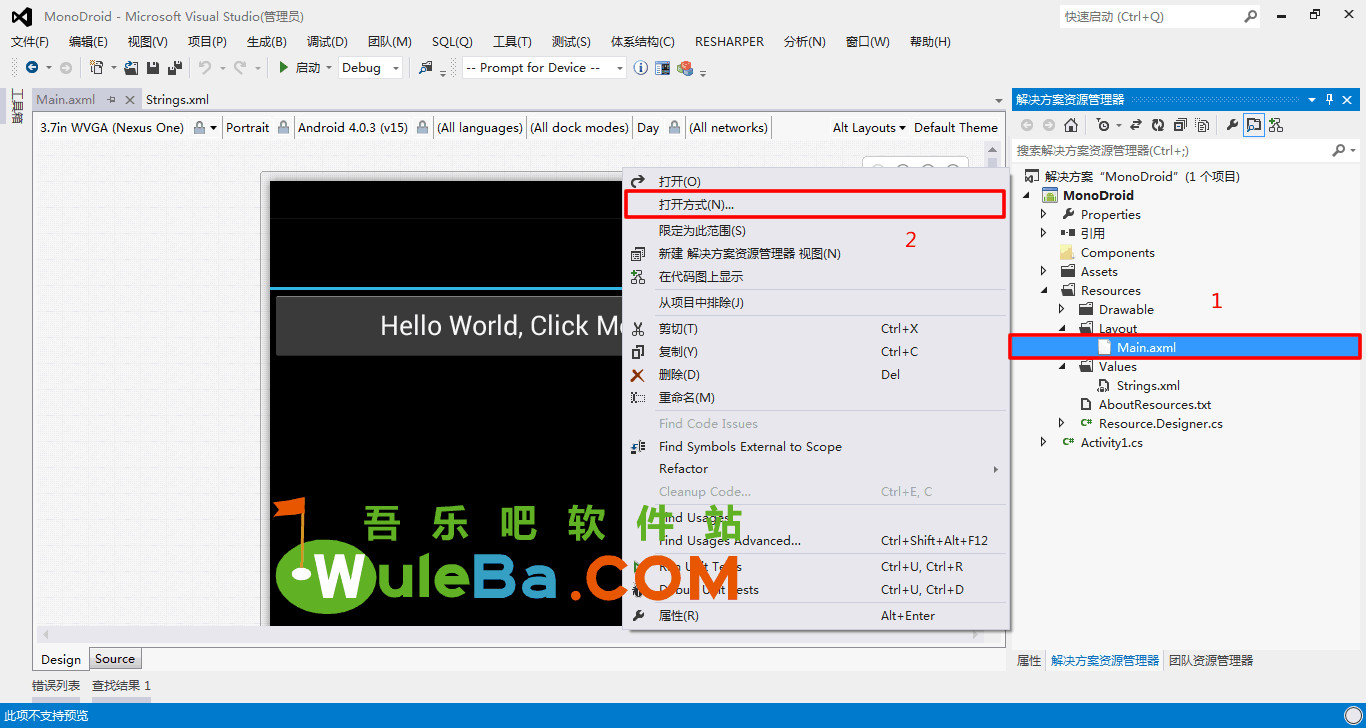Open the RESHARPER menu
Image resolution: width=1366 pixels, height=728 pixels.
(x=729, y=42)
